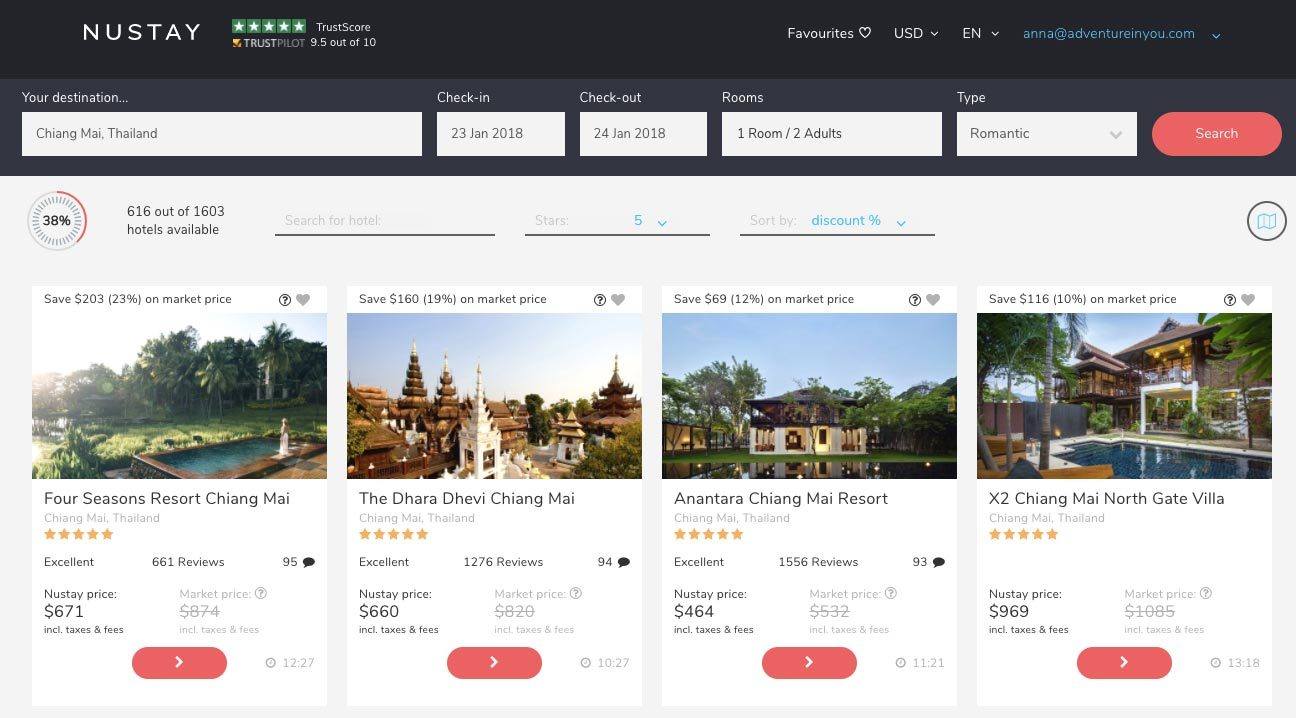Favourite the Four Seasons Resort Chiang Mai
Image resolution: width=1296 pixels, height=718 pixels.
303,299
